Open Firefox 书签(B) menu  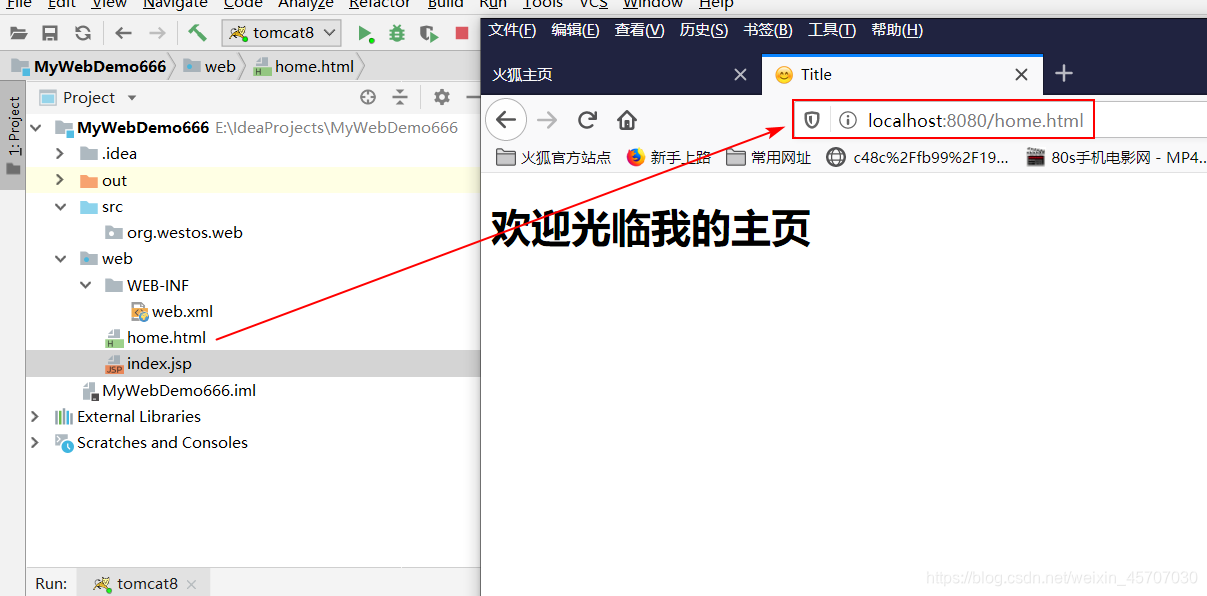coord(768,30)
